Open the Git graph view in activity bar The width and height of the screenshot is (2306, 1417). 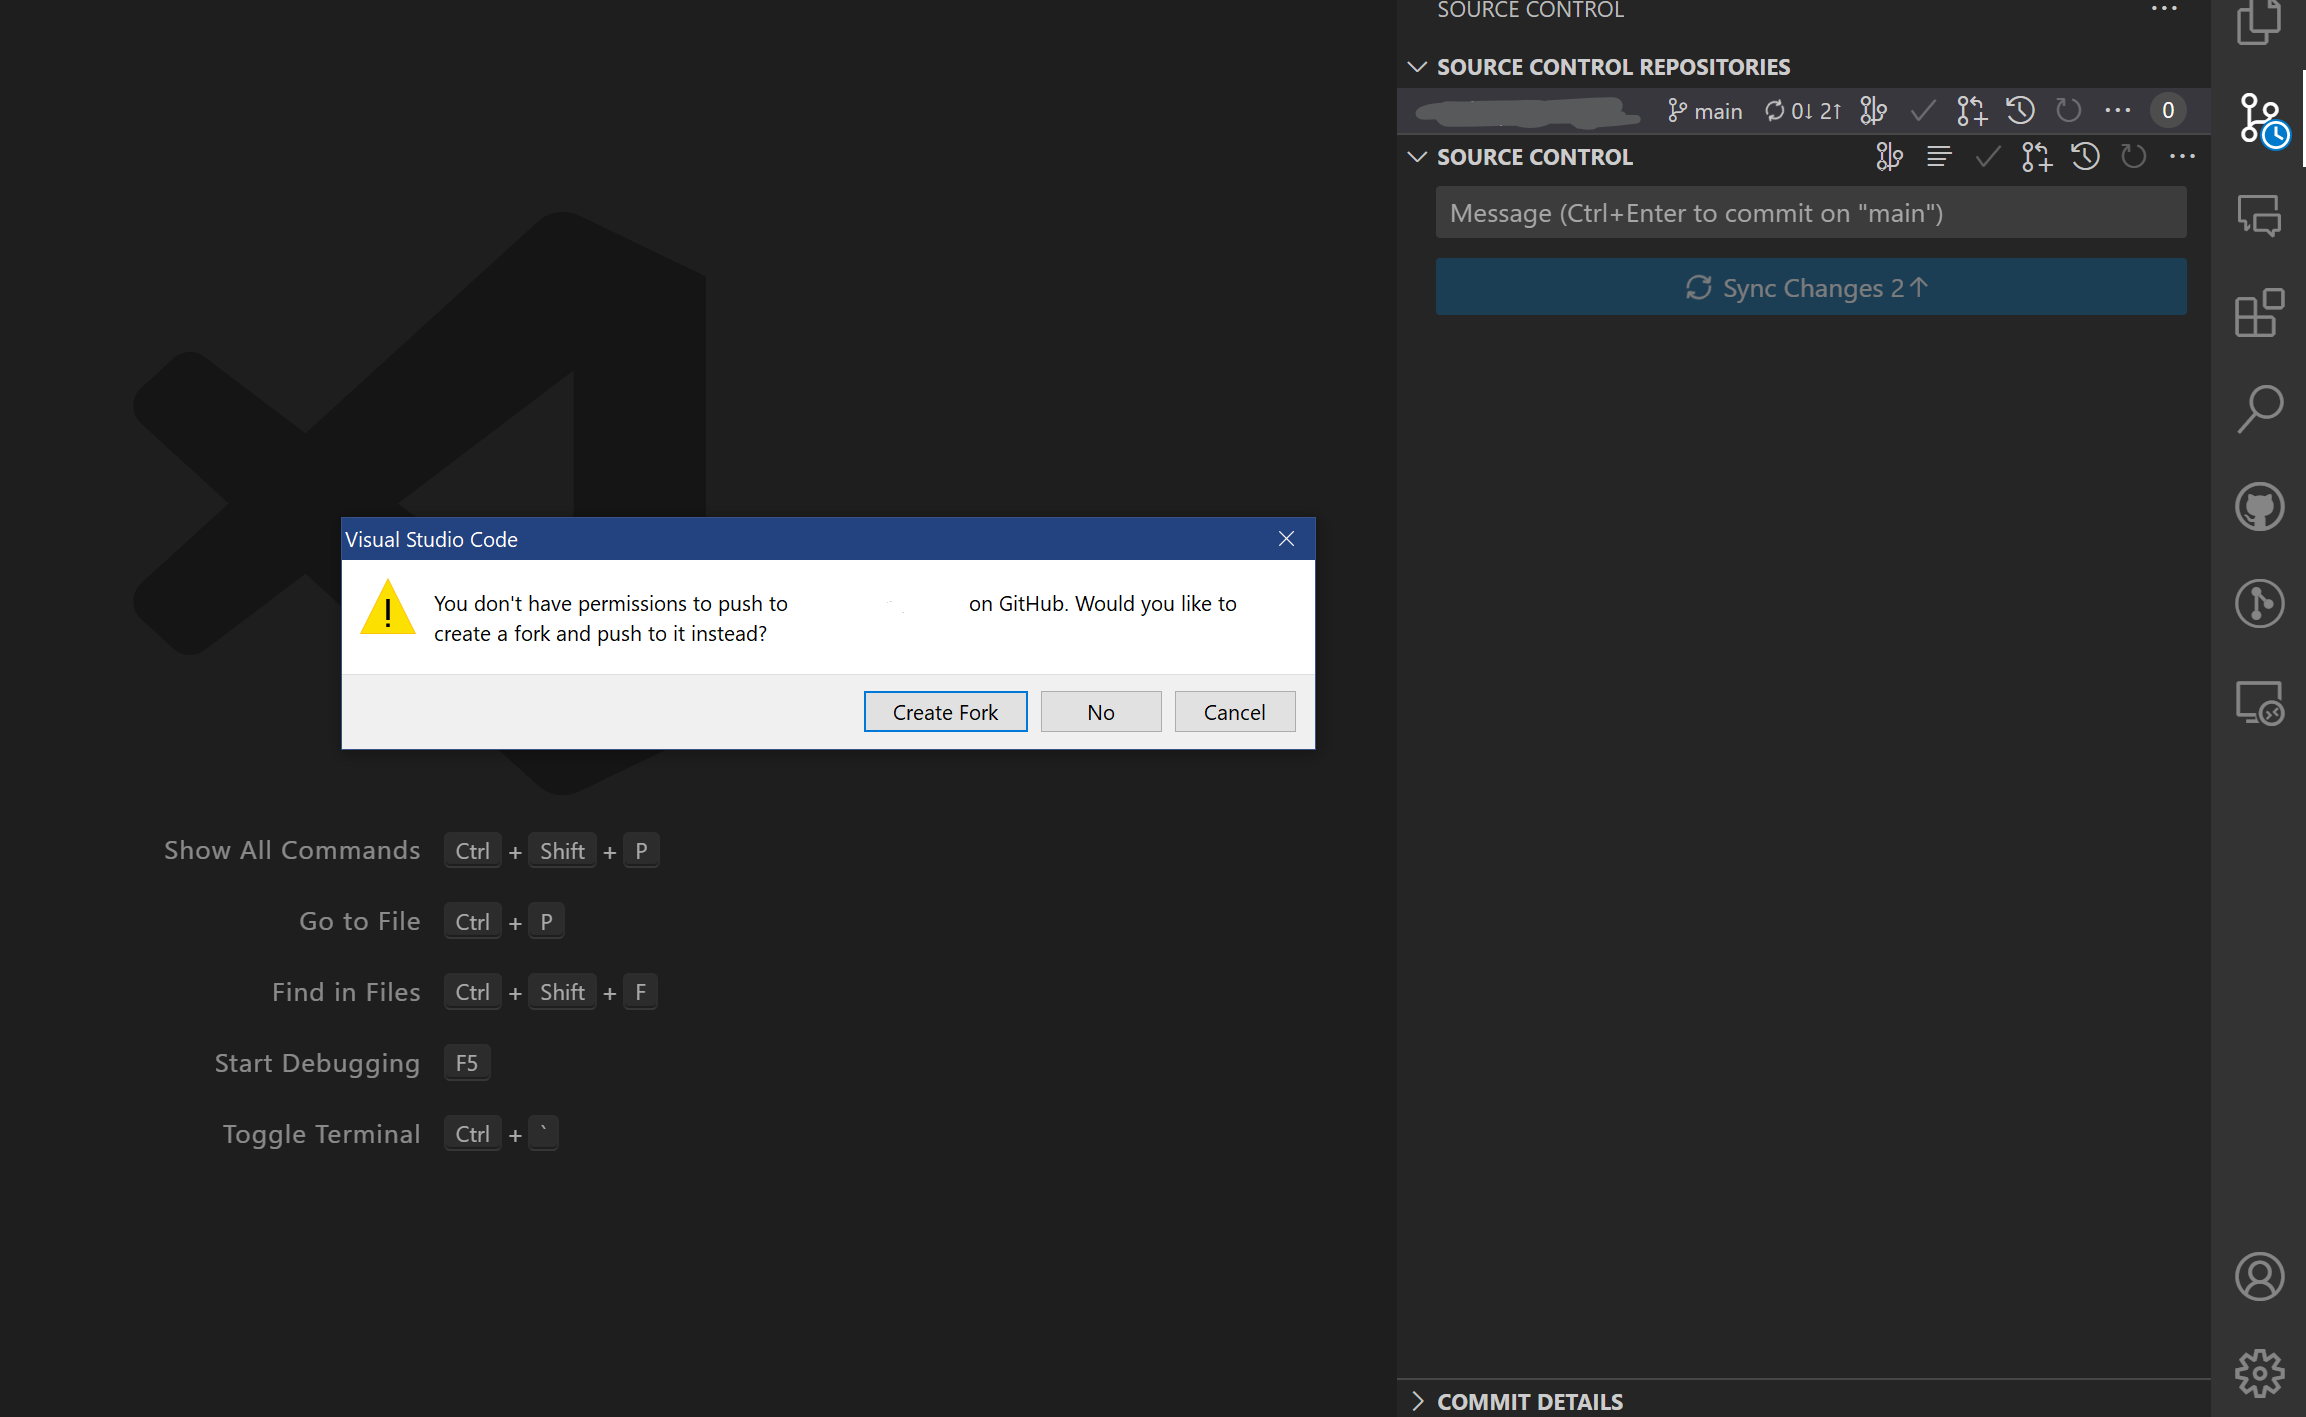pos(2259,603)
